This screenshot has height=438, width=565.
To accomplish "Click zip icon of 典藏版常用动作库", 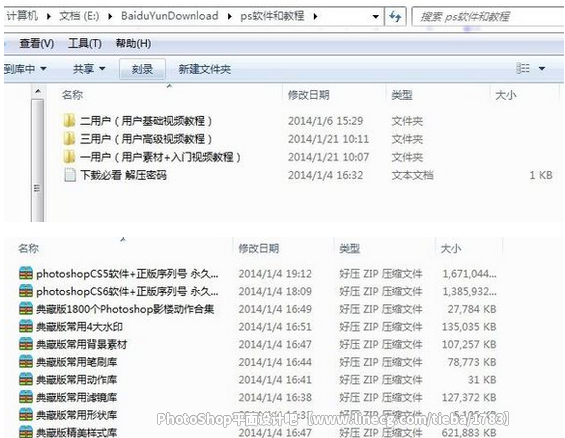I will [26, 379].
